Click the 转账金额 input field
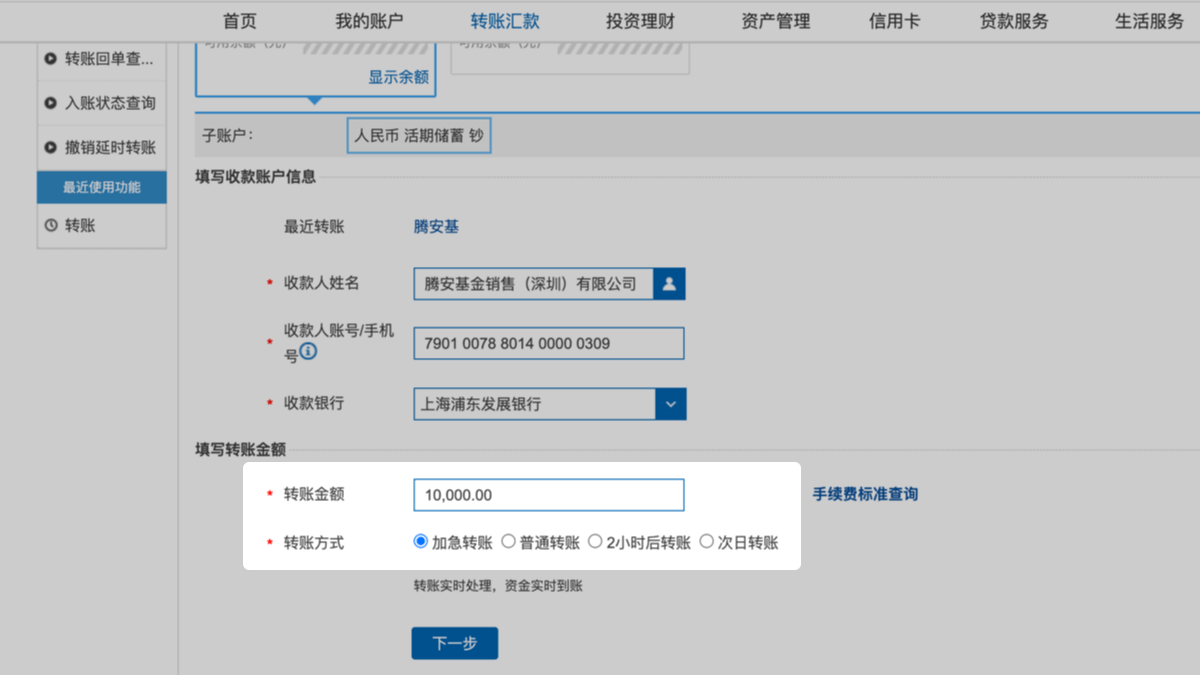 coord(548,495)
